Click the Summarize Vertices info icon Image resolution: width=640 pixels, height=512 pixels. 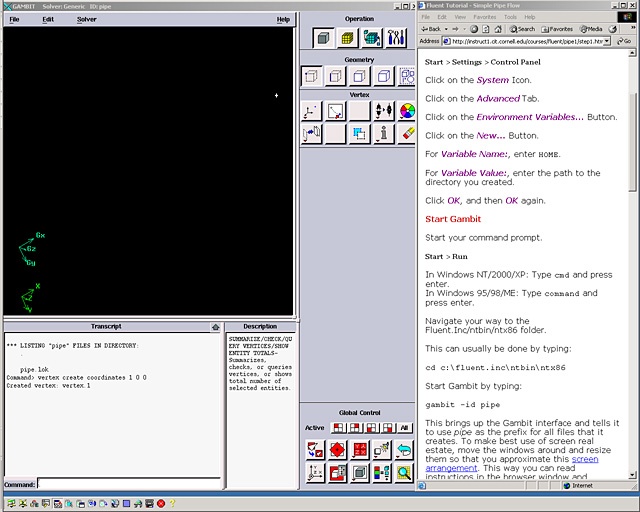384,134
